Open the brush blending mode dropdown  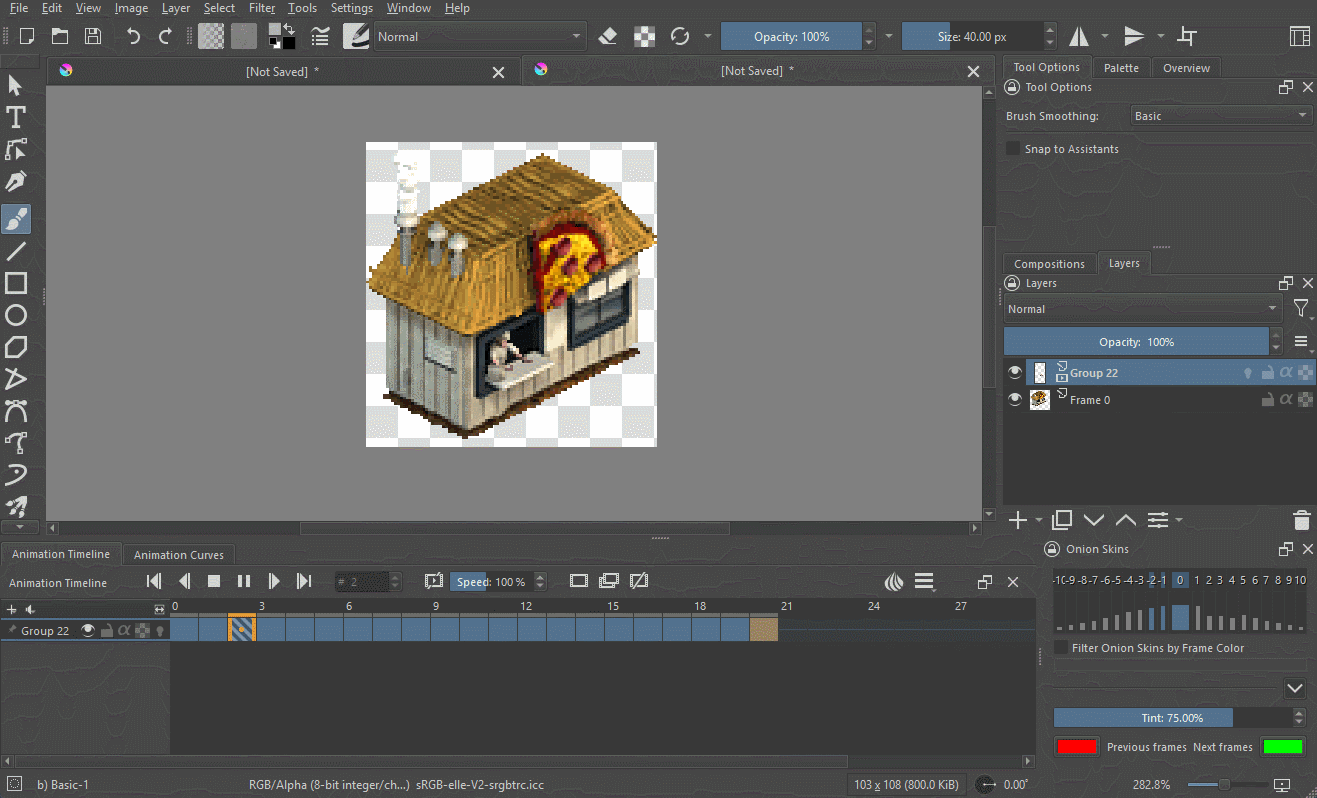click(x=480, y=37)
